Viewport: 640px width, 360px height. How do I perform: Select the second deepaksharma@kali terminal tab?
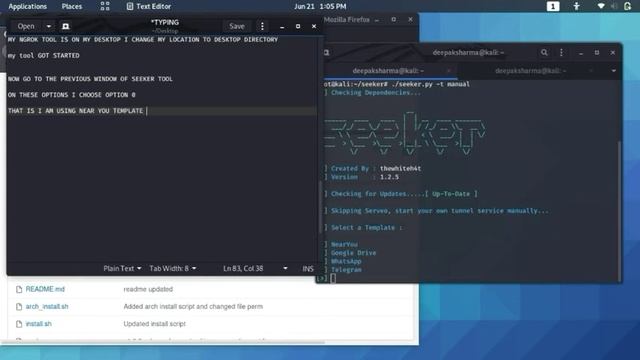pyautogui.click(x=530, y=71)
